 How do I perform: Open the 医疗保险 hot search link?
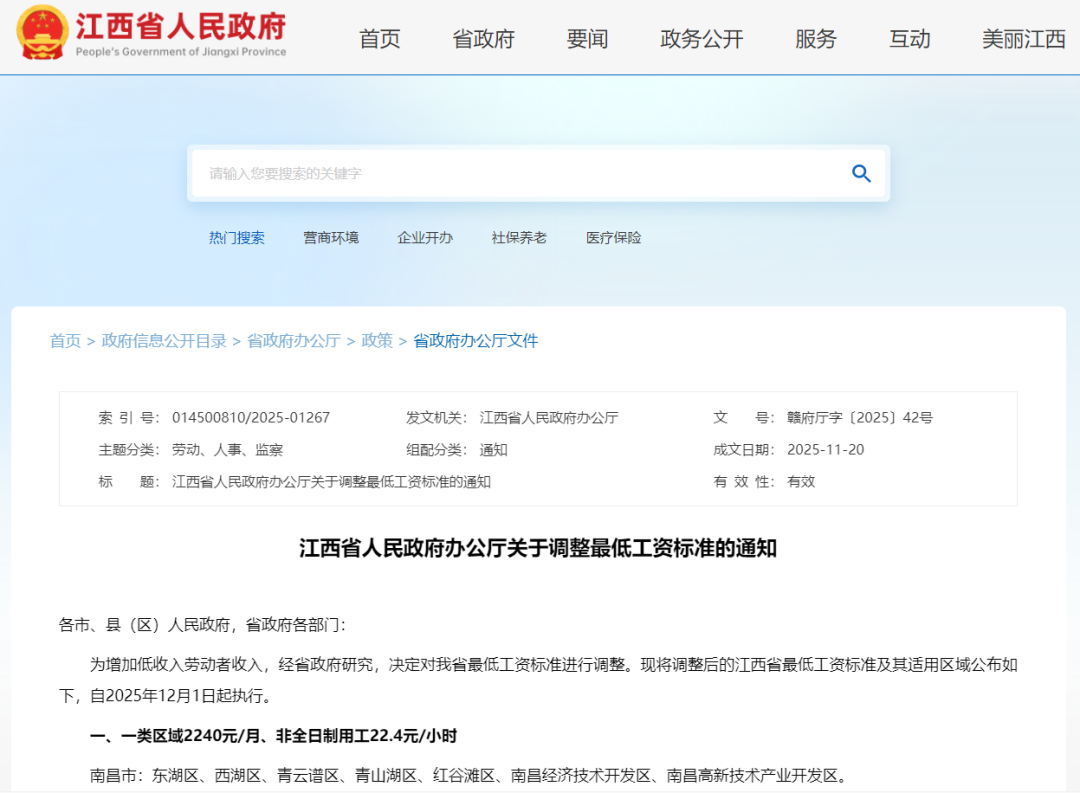pos(612,237)
